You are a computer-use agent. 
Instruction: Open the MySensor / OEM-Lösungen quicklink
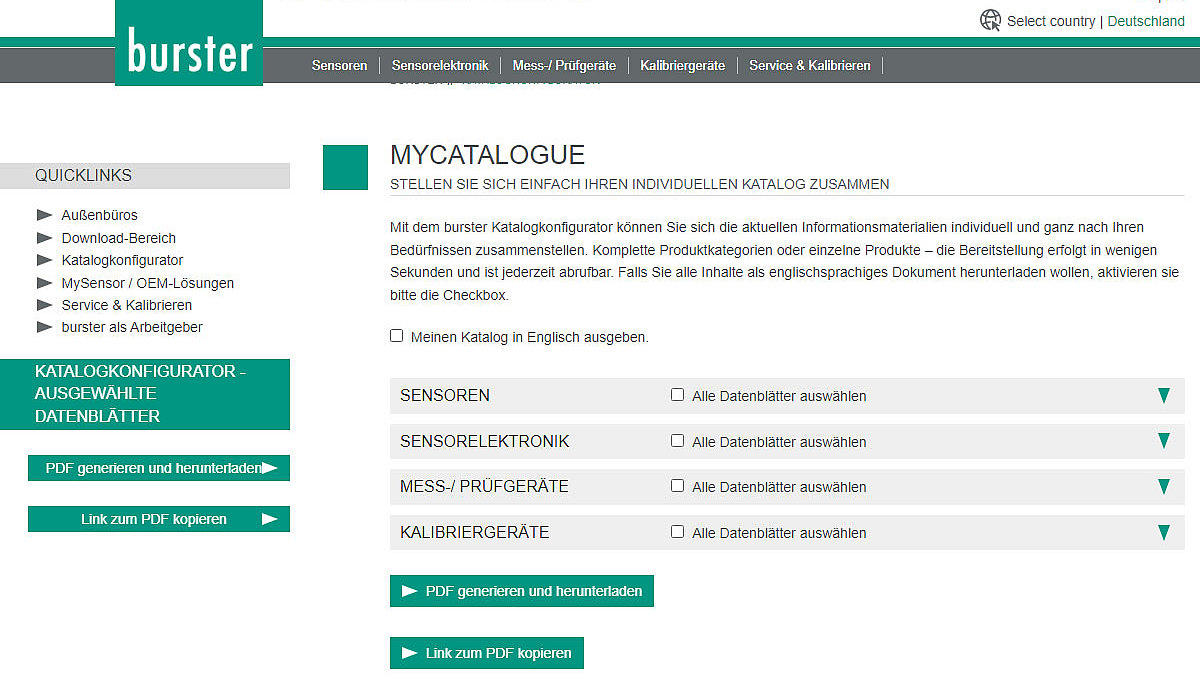click(x=148, y=283)
